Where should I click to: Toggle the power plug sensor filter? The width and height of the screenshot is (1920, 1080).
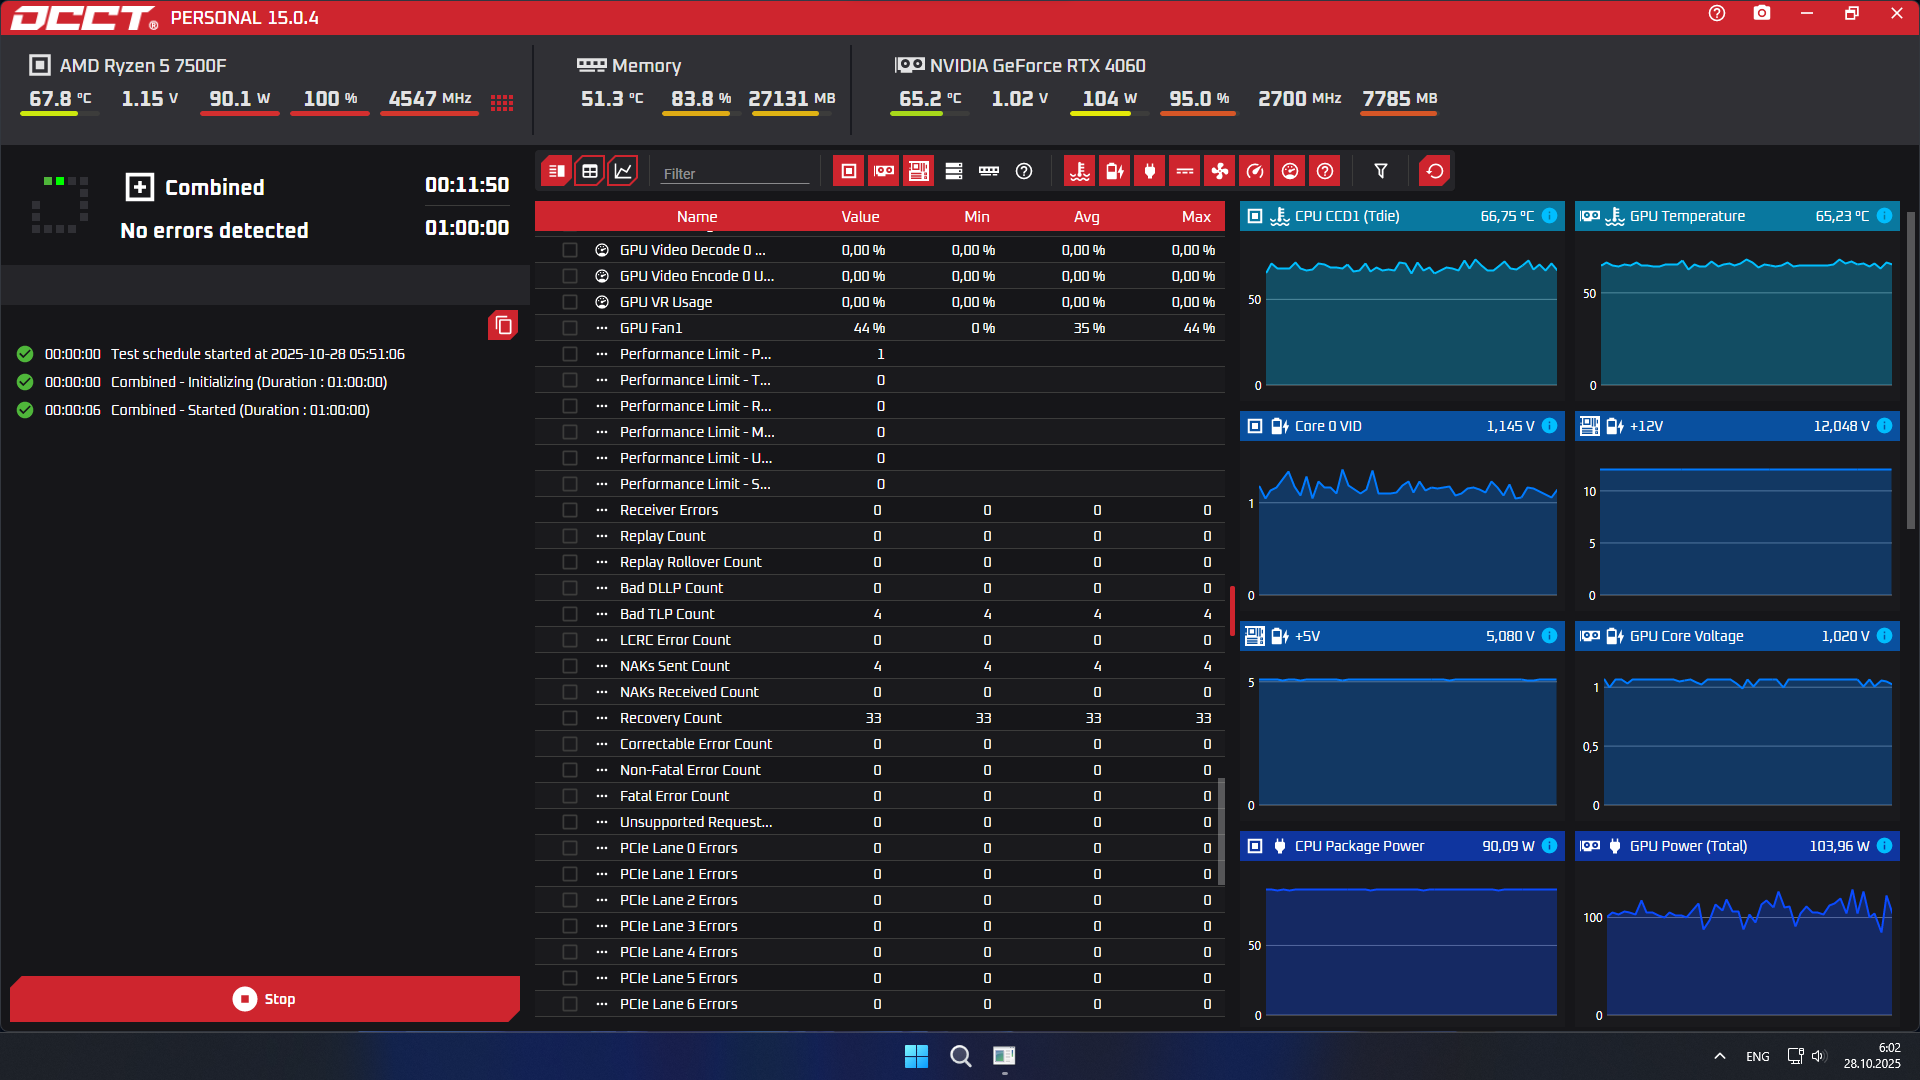[x=1150, y=171]
